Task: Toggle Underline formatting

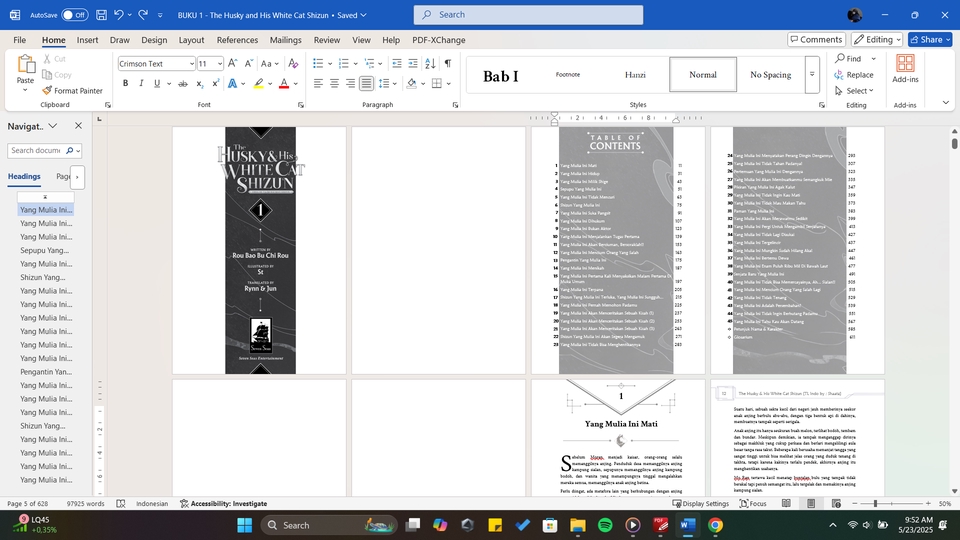Action: tap(157, 83)
